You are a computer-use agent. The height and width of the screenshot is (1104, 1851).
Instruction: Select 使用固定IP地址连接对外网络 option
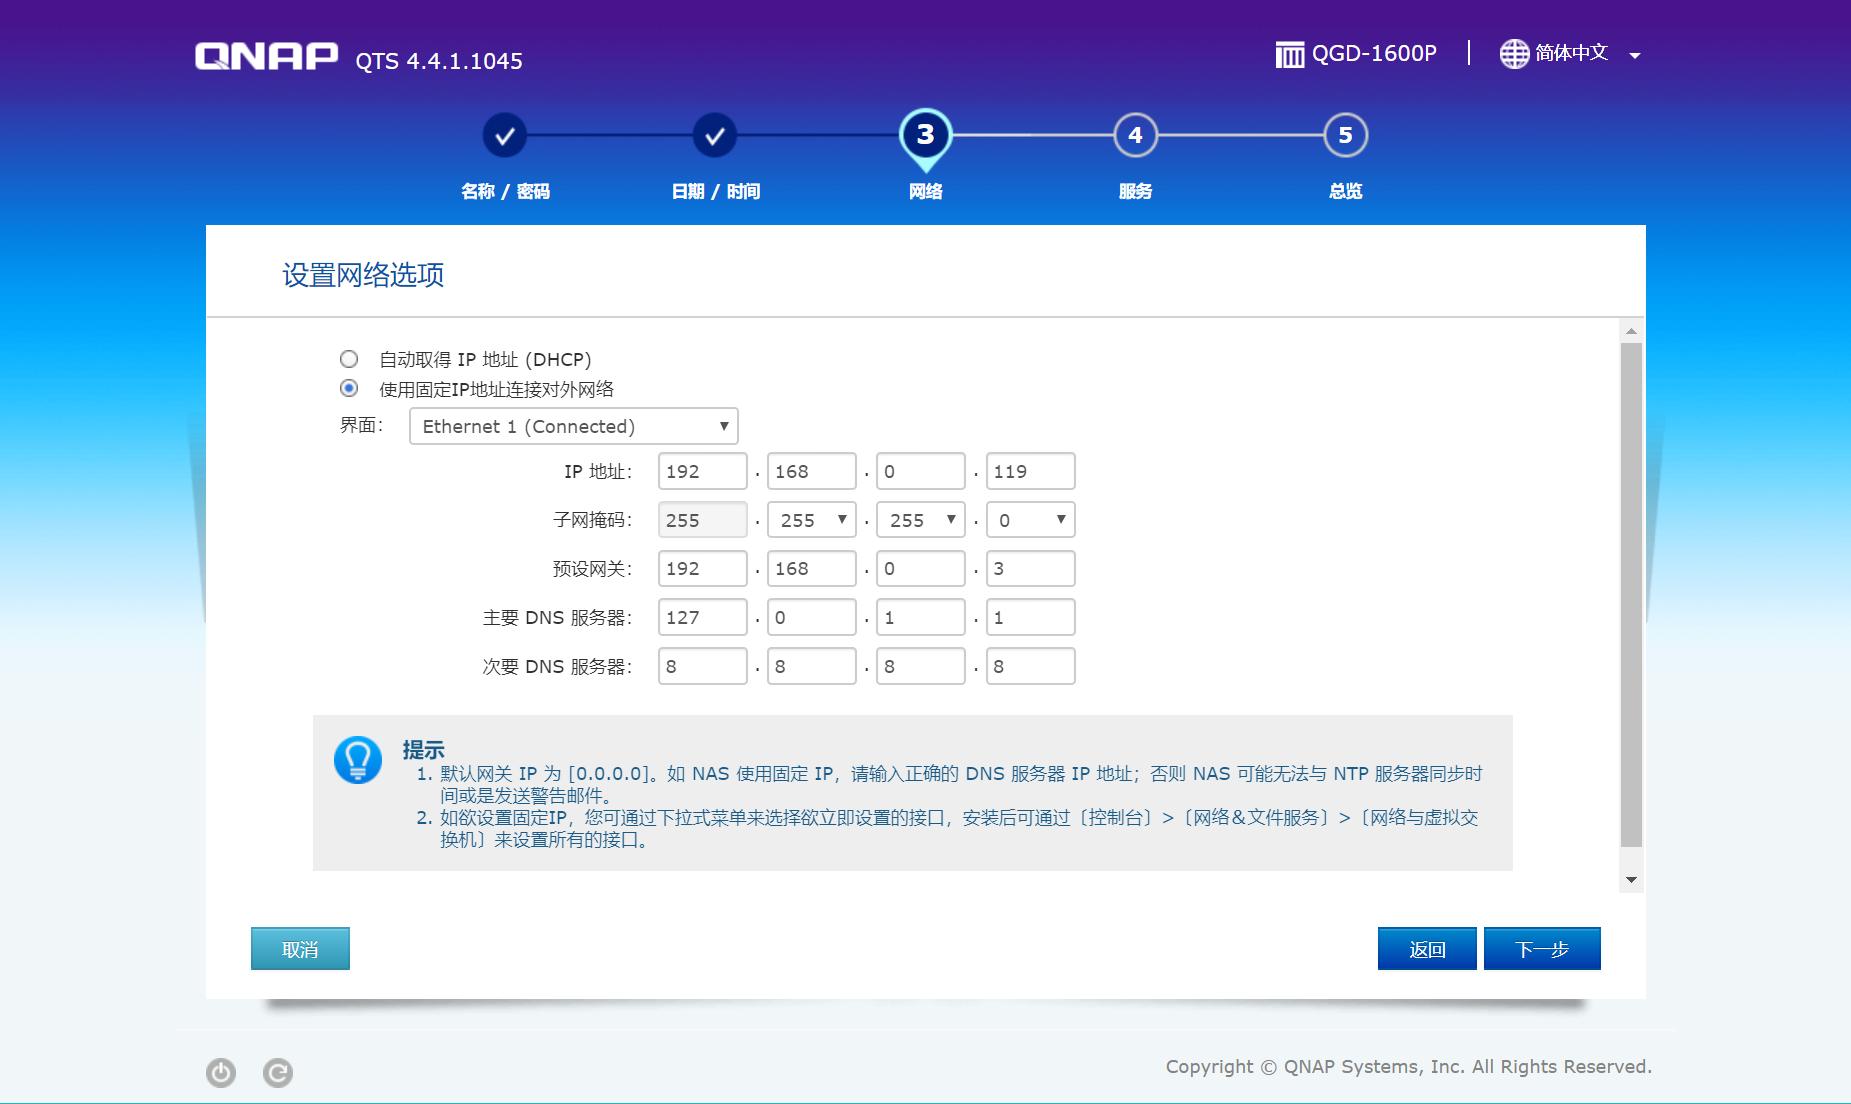point(349,388)
